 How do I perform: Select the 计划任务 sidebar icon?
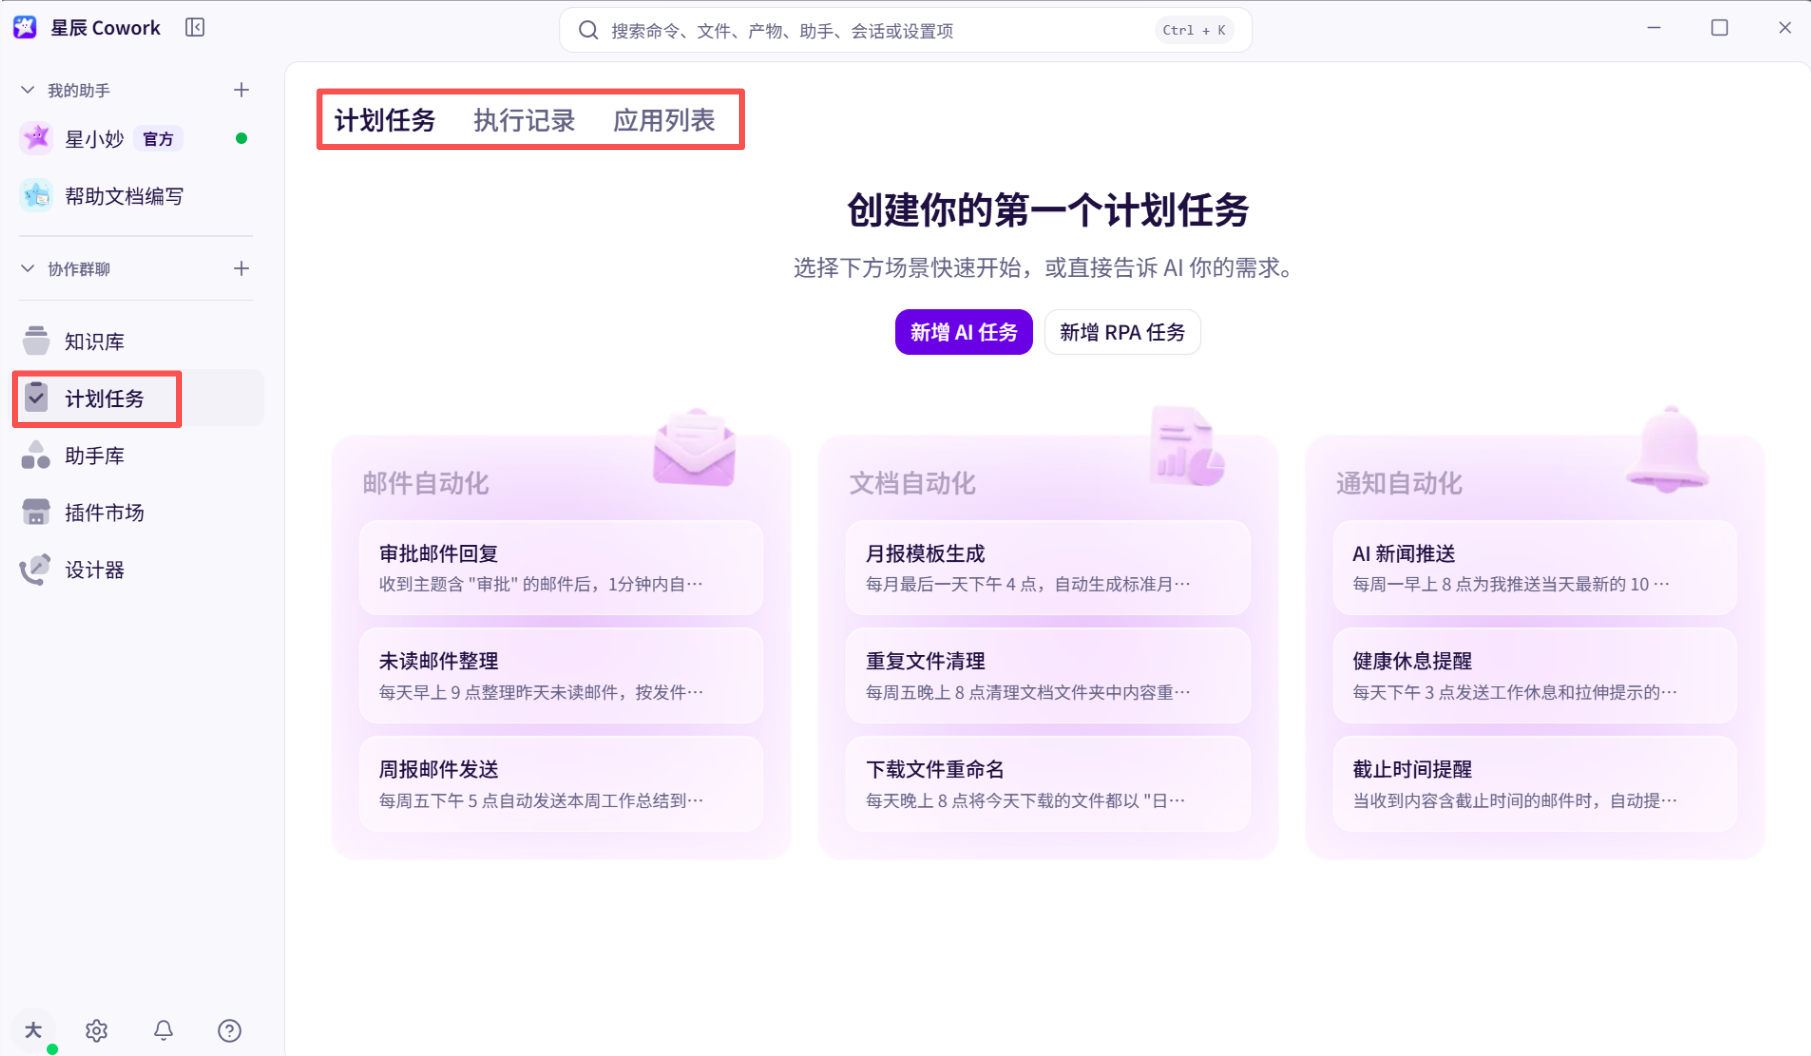pos(36,398)
